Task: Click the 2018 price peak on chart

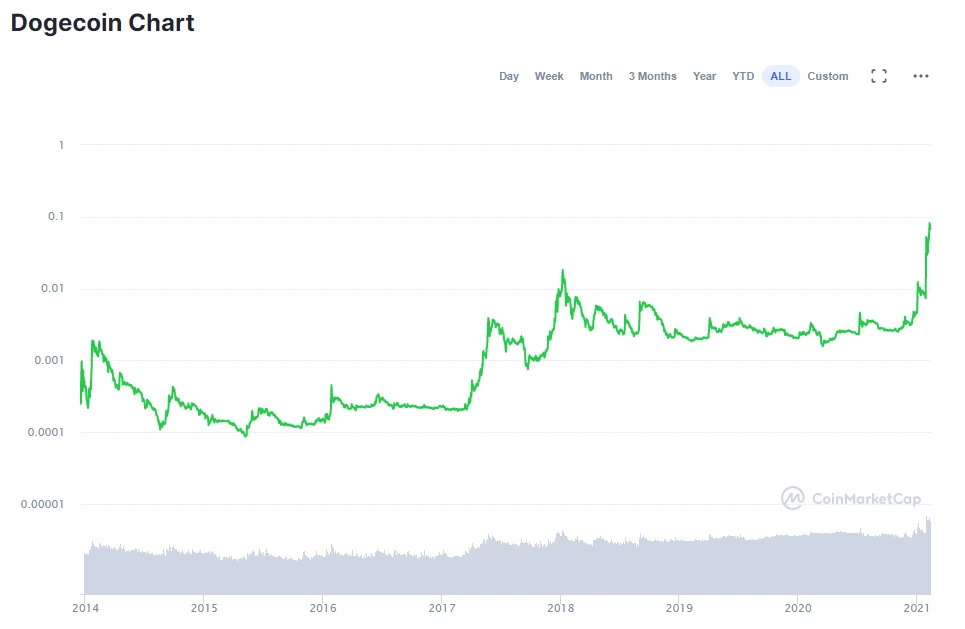Action: pos(563,271)
